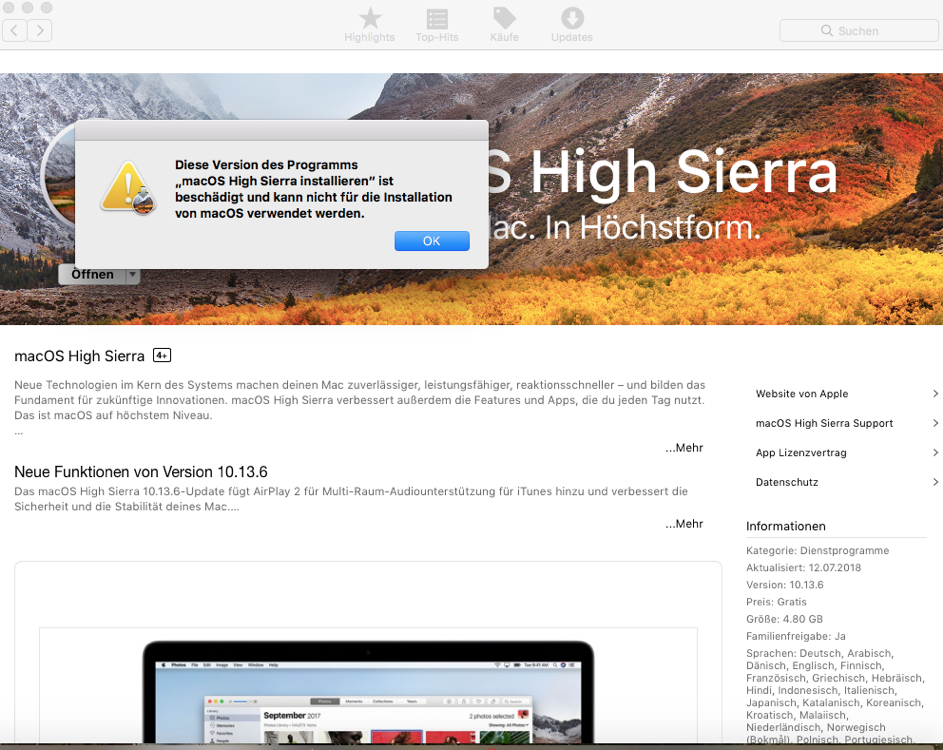Click the Öffnen button

click(92, 275)
